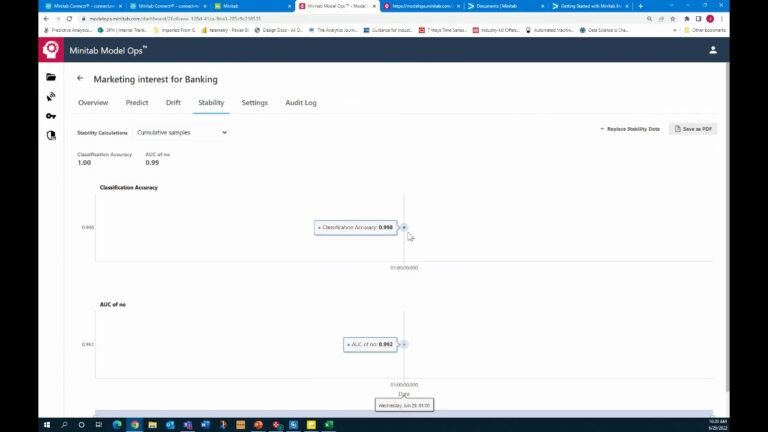The height and width of the screenshot is (432, 768).
Task: Open Windows taskbar search
Action: point(64,425)
